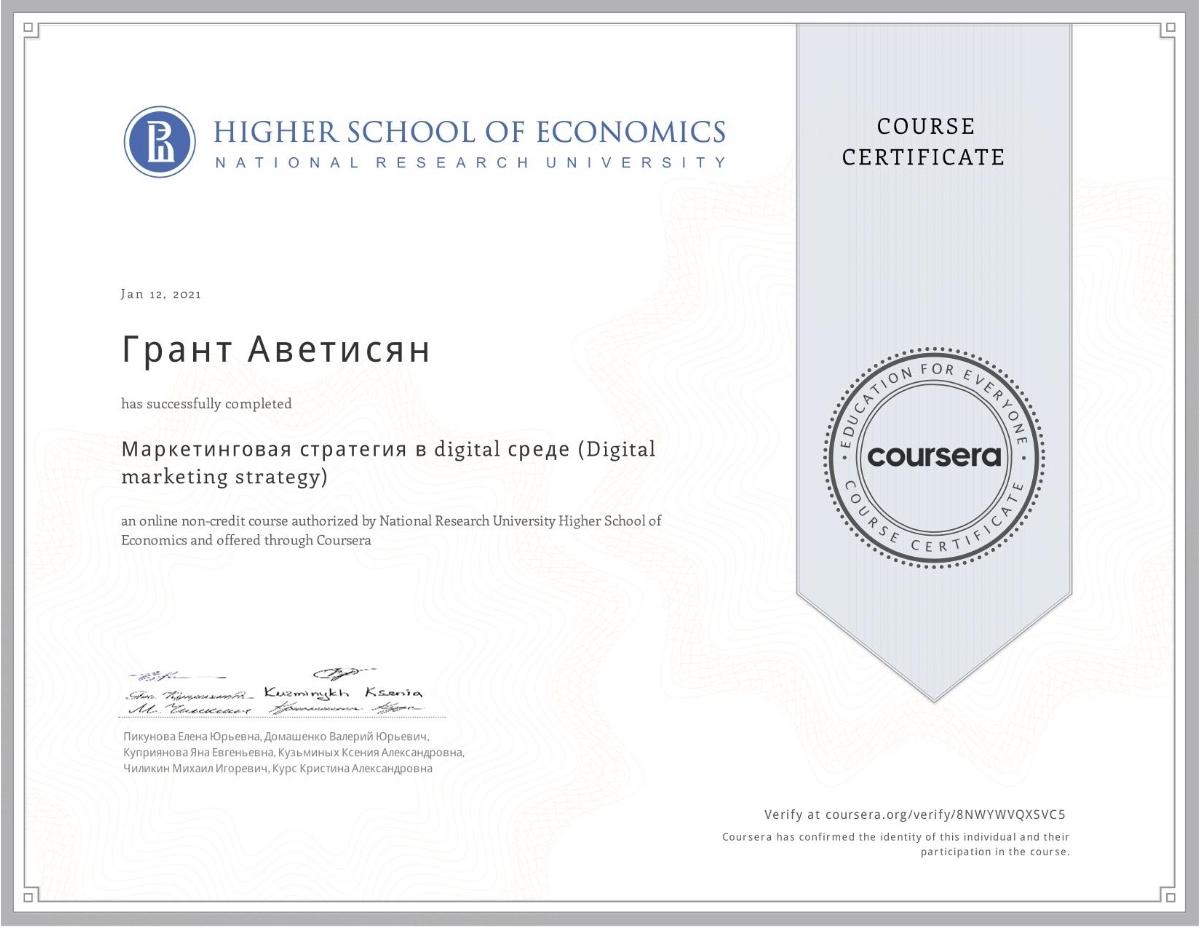Image resolution: width=1200 pixels, height=928 pixels.
Task: Click the Coursera identity confirmation note
Action: coord(896,843)
